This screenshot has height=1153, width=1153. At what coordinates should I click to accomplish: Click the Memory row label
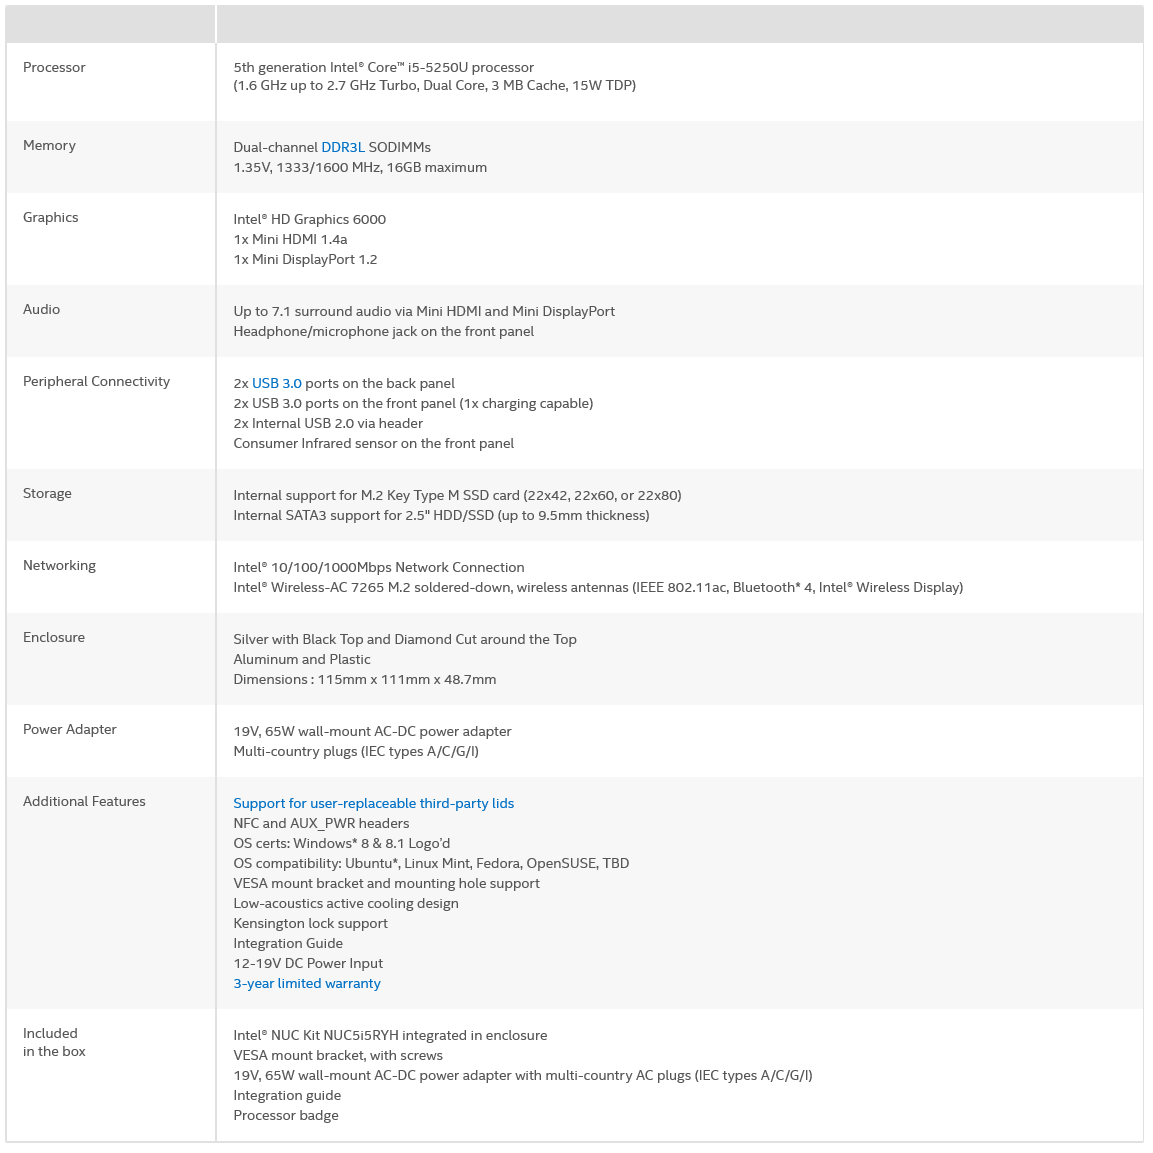49,145
